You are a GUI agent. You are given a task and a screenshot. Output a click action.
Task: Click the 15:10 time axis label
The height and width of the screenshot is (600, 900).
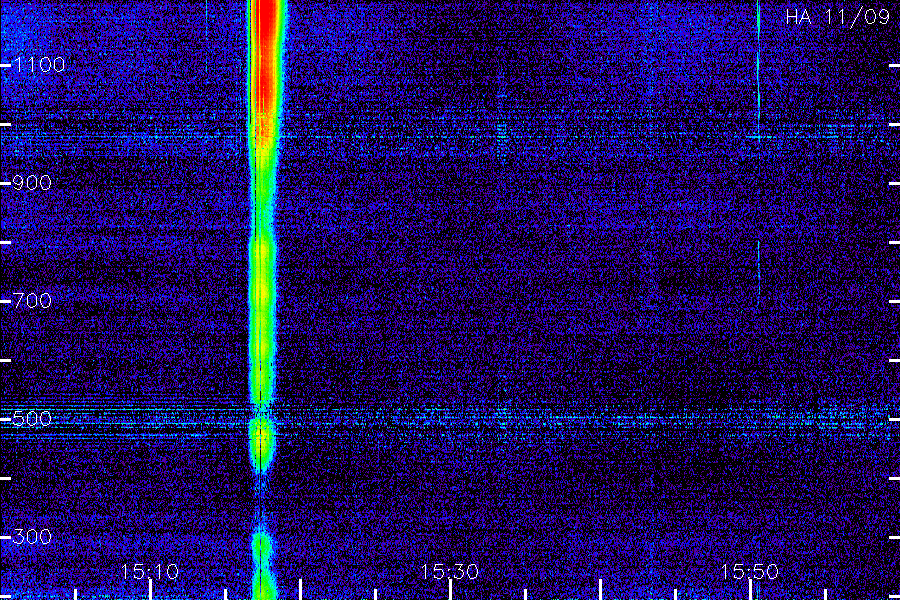(150, 572)
